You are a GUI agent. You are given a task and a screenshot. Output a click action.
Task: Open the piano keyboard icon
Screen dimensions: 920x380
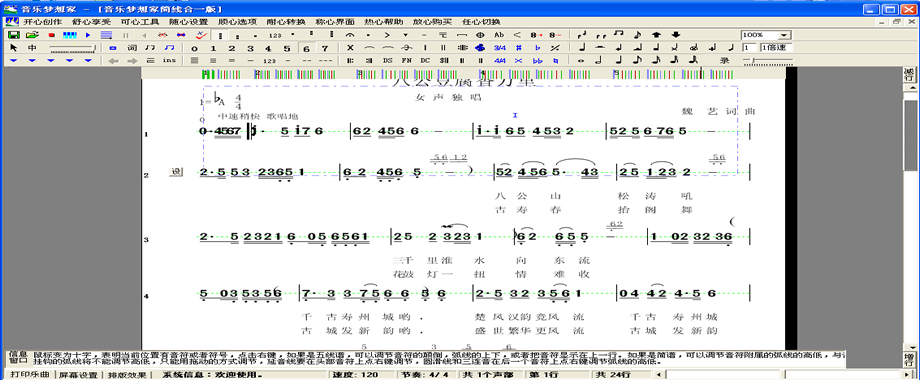tap(69, 35)
